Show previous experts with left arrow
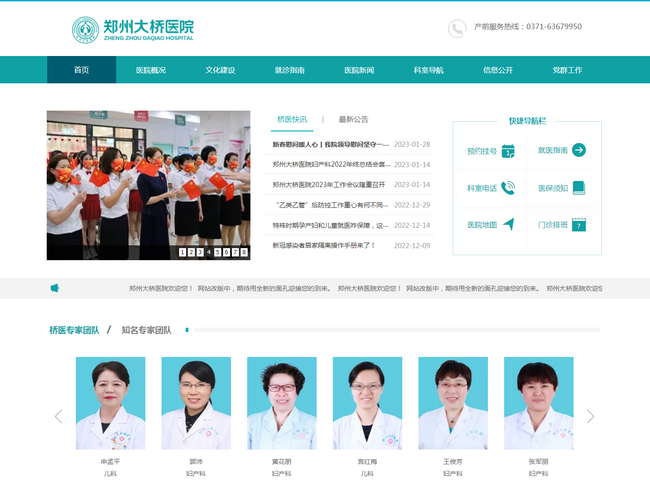The height and width of the screenshot is (500, 650). coord(58,416)
